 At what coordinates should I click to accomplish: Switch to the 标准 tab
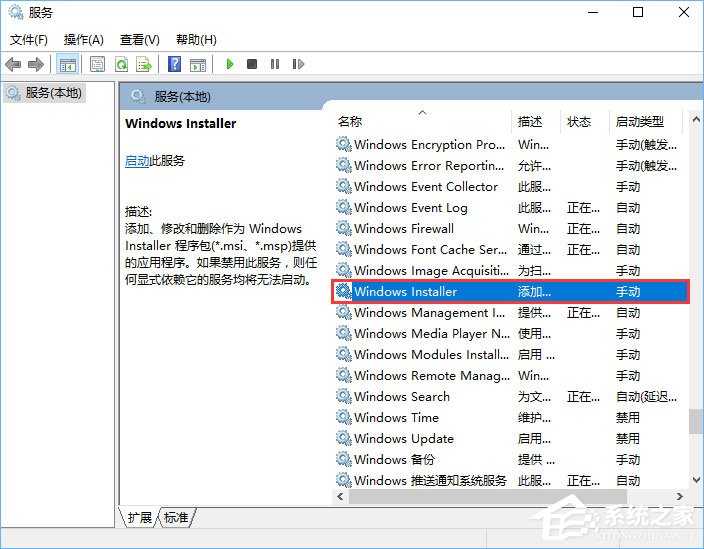coord(176,518)
